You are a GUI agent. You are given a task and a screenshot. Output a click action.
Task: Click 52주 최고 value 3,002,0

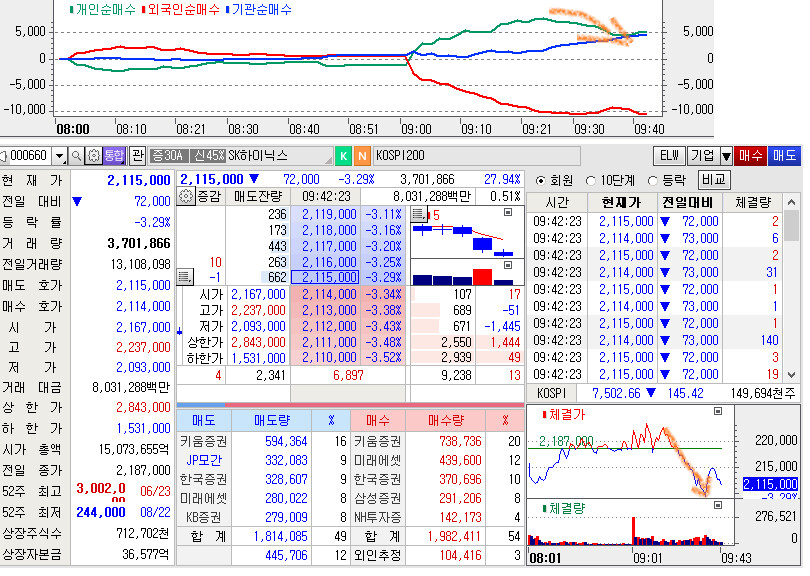click(101, 489)
